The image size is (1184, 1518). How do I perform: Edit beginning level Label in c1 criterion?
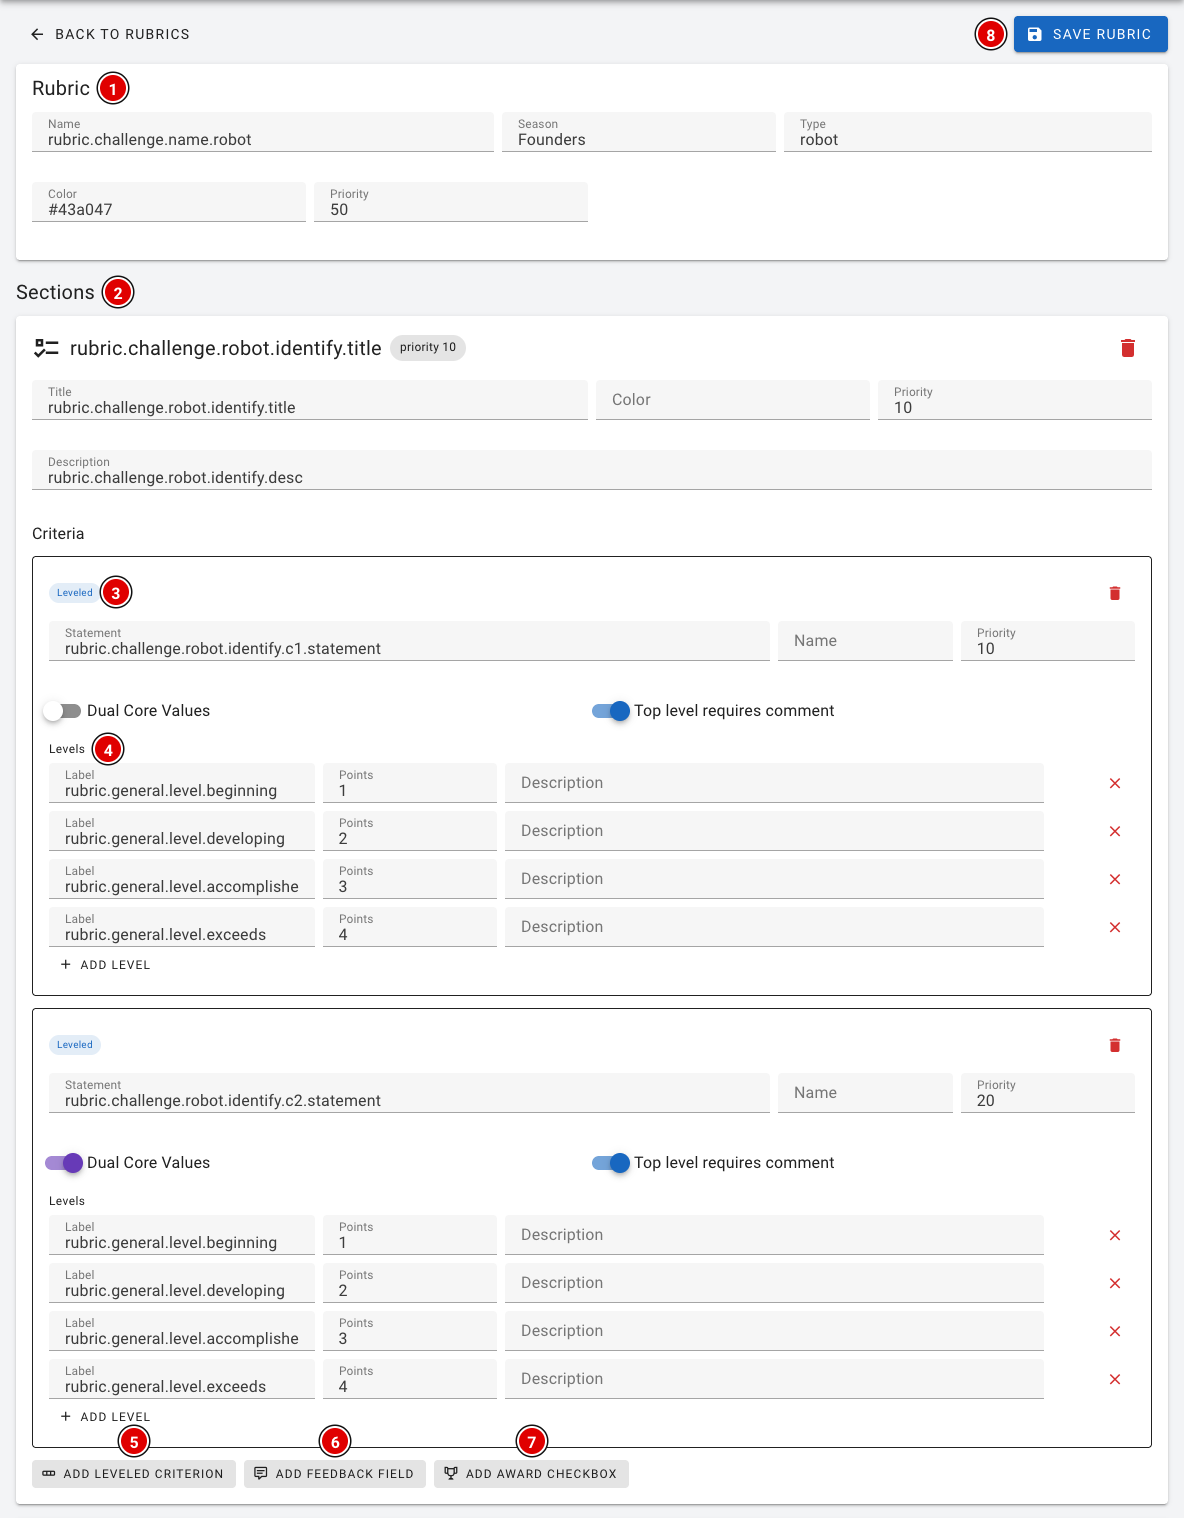coord(182,783)
